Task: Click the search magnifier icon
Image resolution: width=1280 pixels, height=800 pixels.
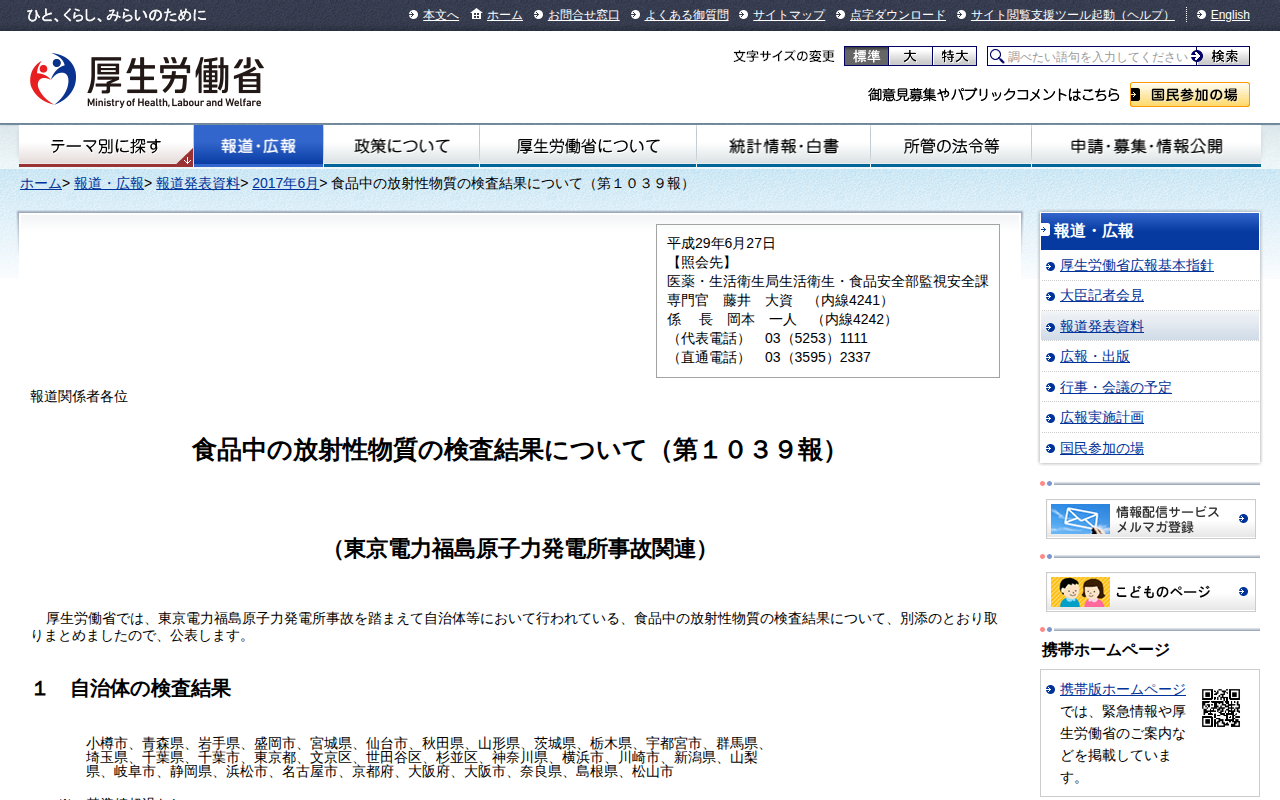Action: [x=996, y=57]
